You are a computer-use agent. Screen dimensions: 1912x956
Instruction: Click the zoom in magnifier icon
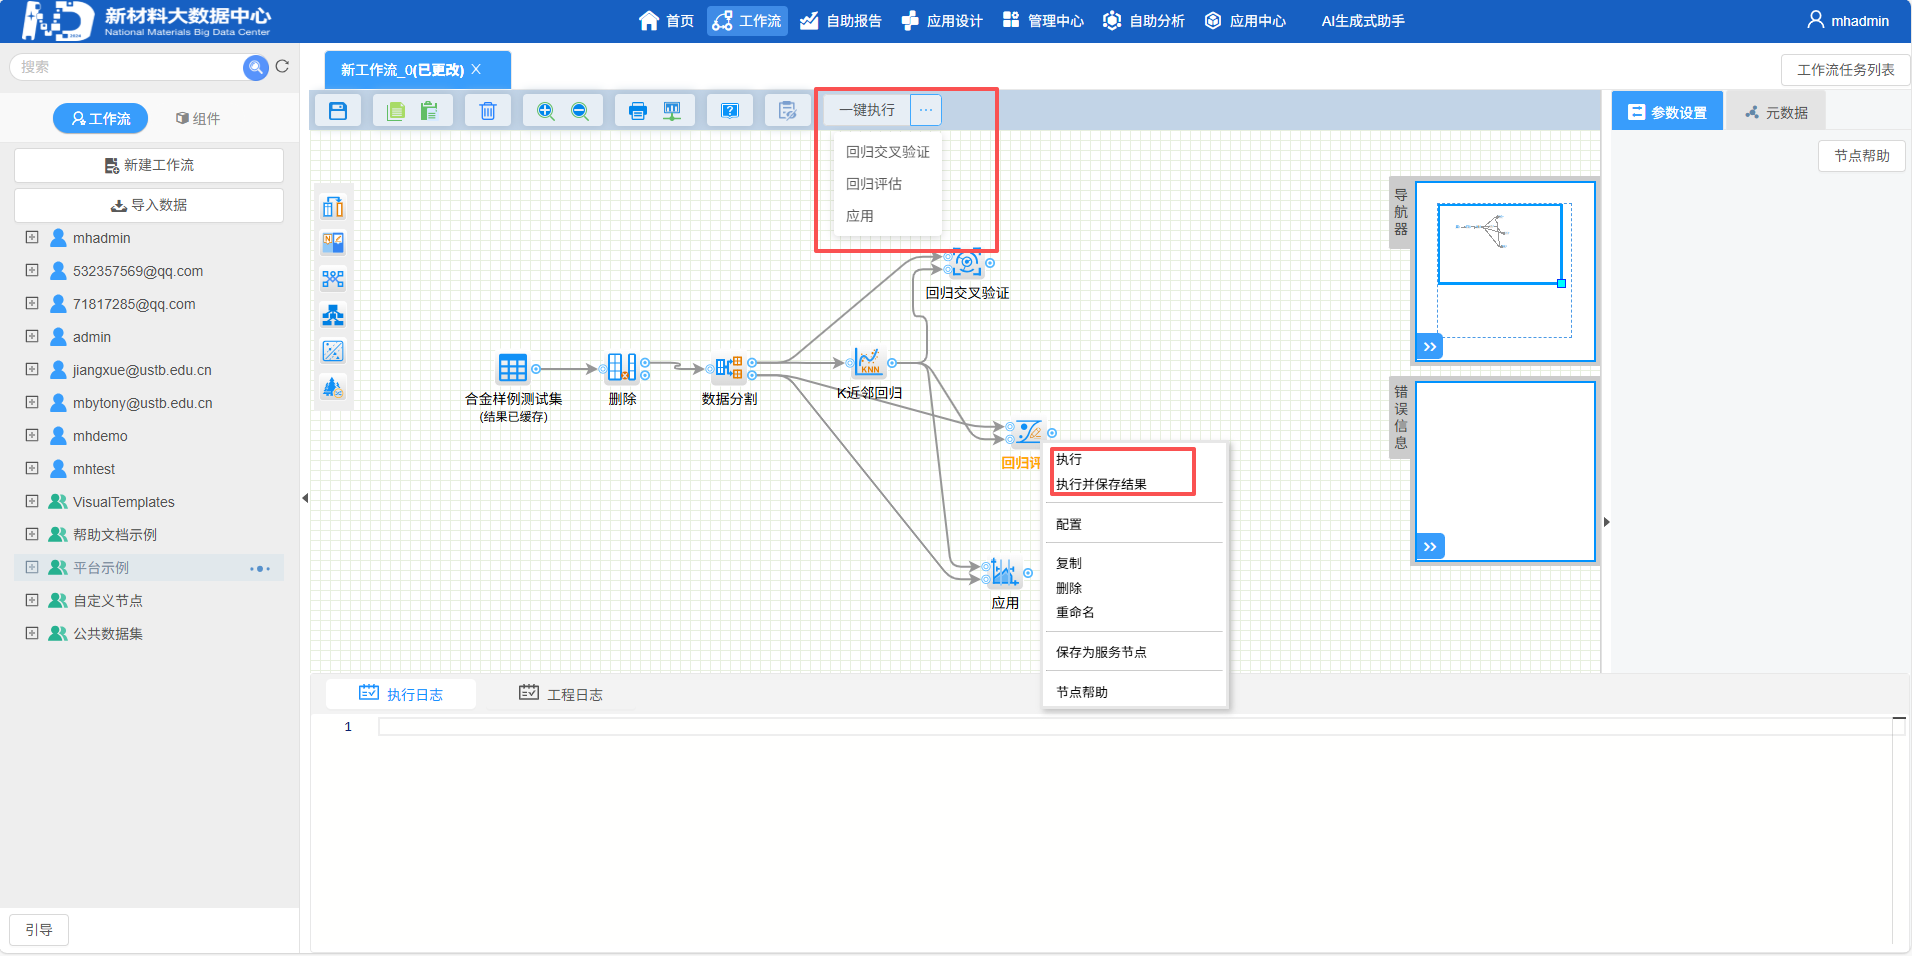(x=545, y=111)
